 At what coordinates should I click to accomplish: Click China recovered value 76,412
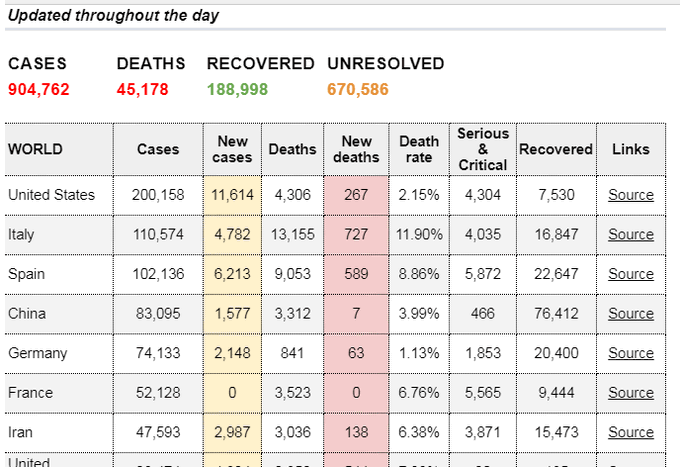pyautogui.click(x=556, y=314)
